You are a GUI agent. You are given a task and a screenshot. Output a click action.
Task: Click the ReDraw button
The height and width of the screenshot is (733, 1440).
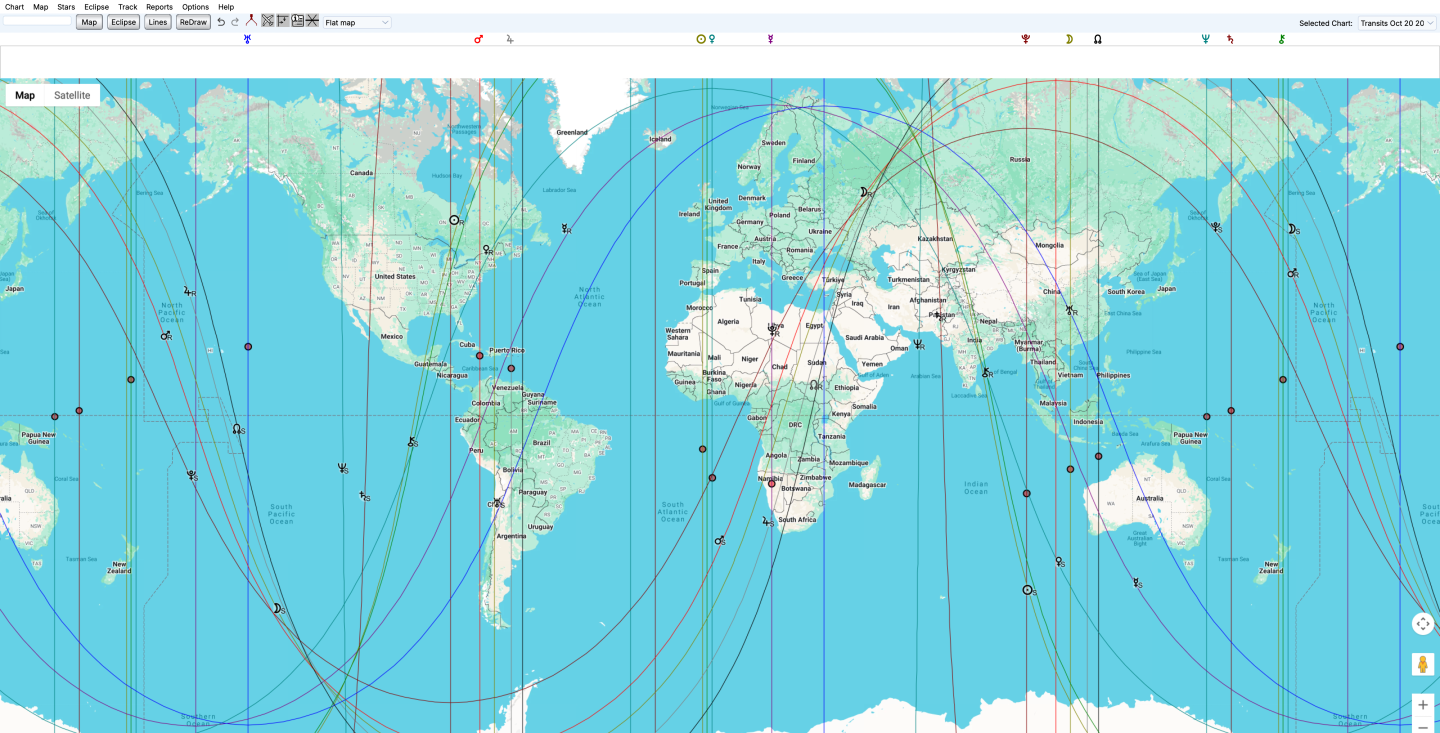[193, 22]
